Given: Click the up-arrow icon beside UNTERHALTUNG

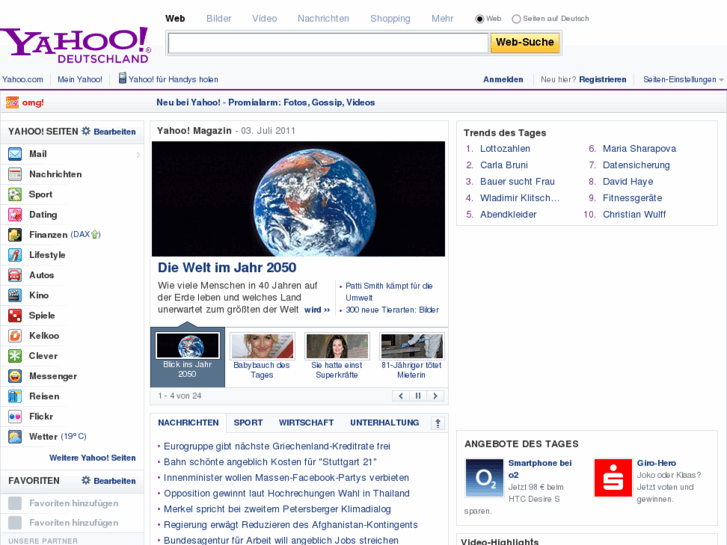Looking at the screenshot, I should (x=438, y=423).
